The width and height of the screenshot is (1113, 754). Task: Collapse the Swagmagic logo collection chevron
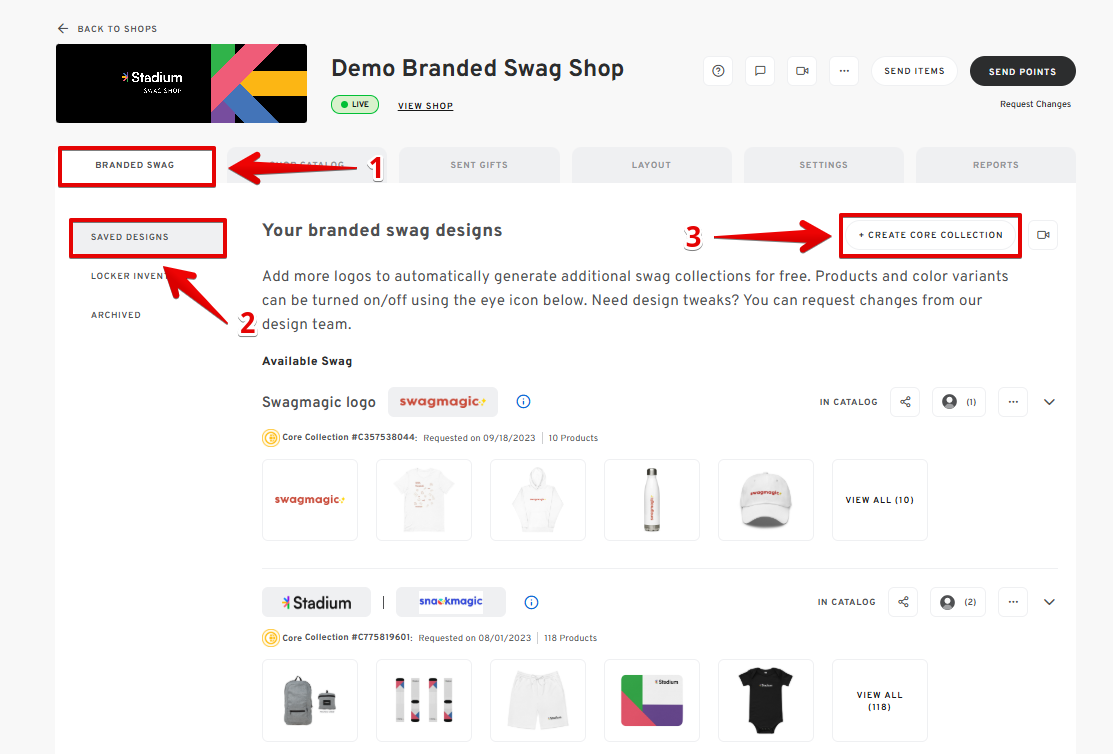[x=1049, y=402]
